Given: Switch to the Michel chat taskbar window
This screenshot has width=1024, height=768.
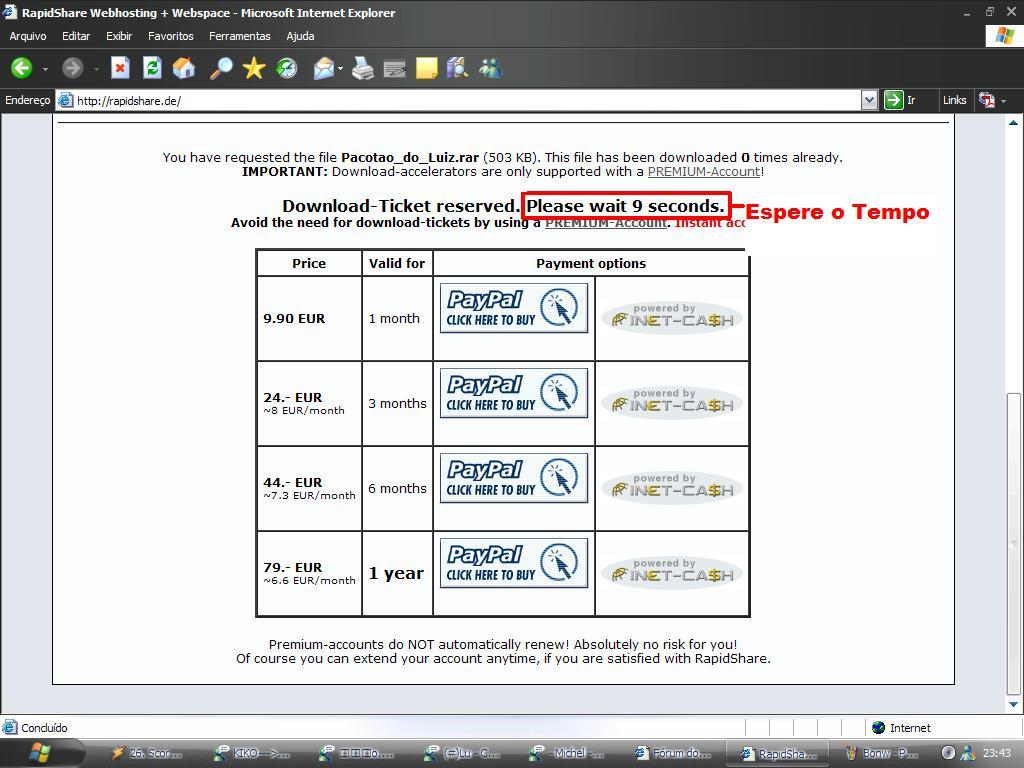Looking at the screenshot, I should [x=568, y=754].
